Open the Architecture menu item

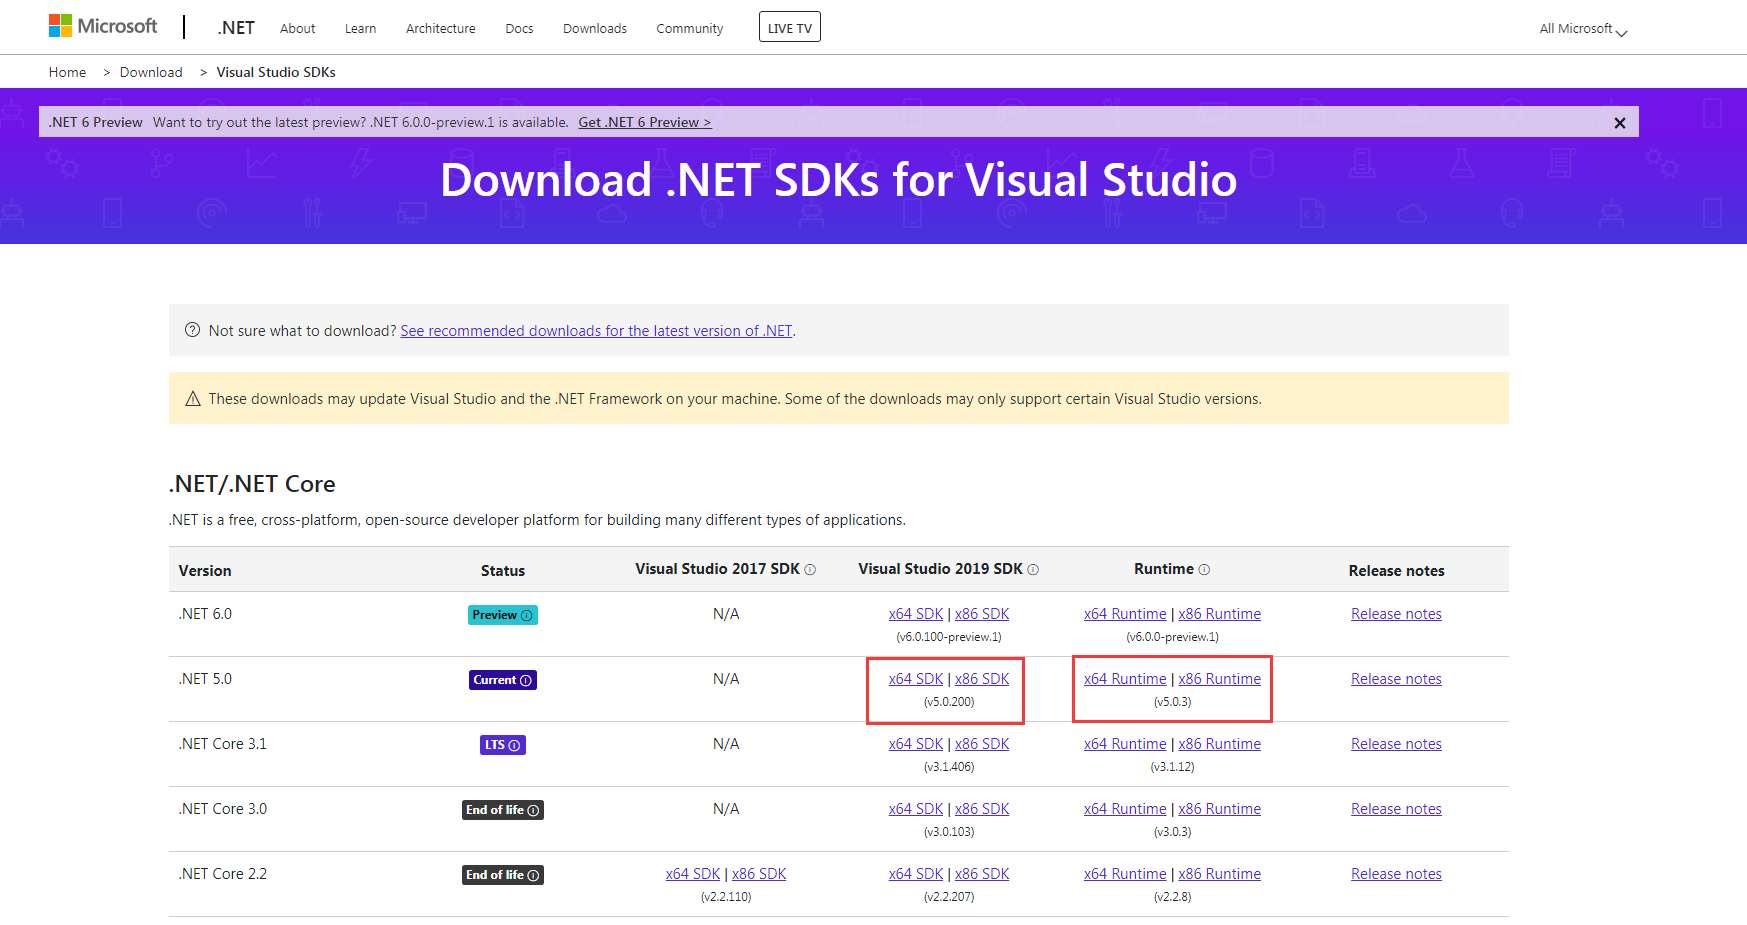(x=440, y=29)
